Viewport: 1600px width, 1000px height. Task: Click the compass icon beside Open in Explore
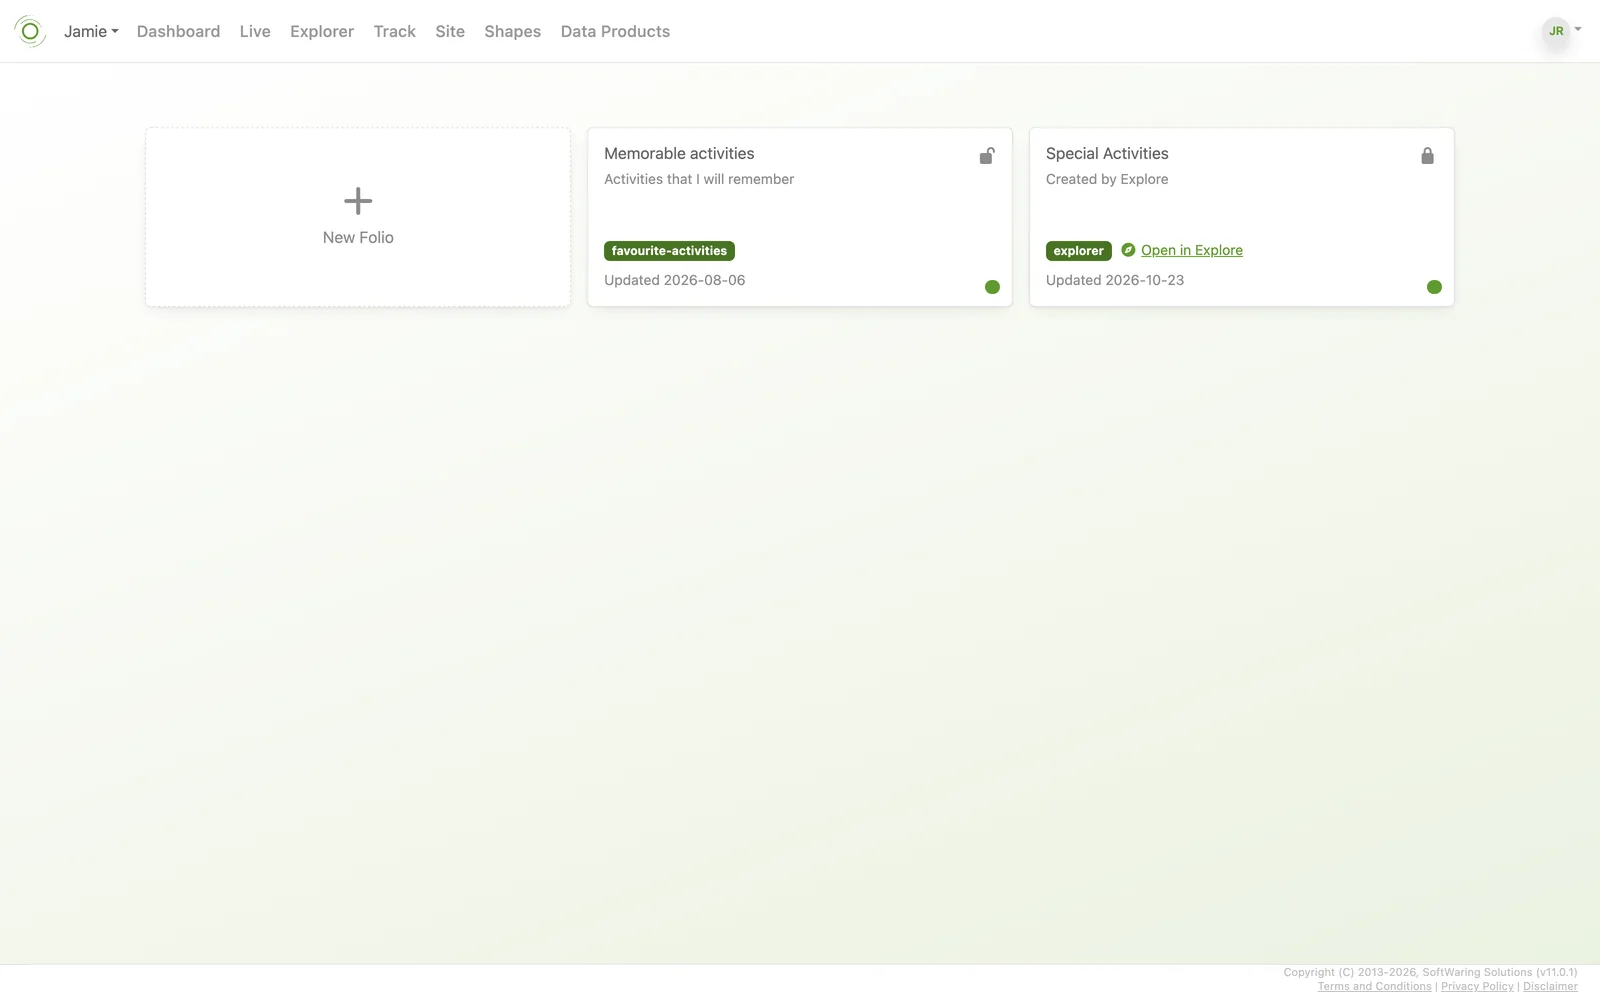point(1128,250)
